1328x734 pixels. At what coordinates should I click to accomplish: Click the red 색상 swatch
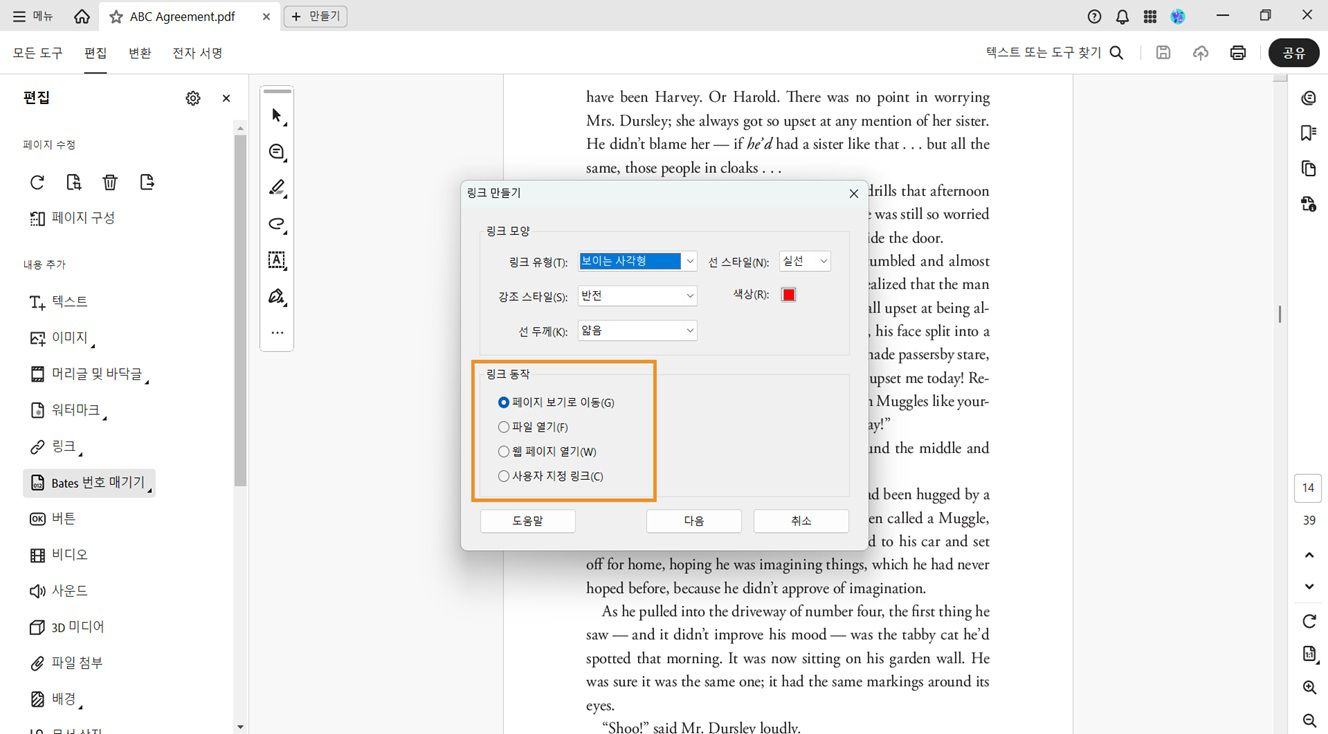[788, 294]
